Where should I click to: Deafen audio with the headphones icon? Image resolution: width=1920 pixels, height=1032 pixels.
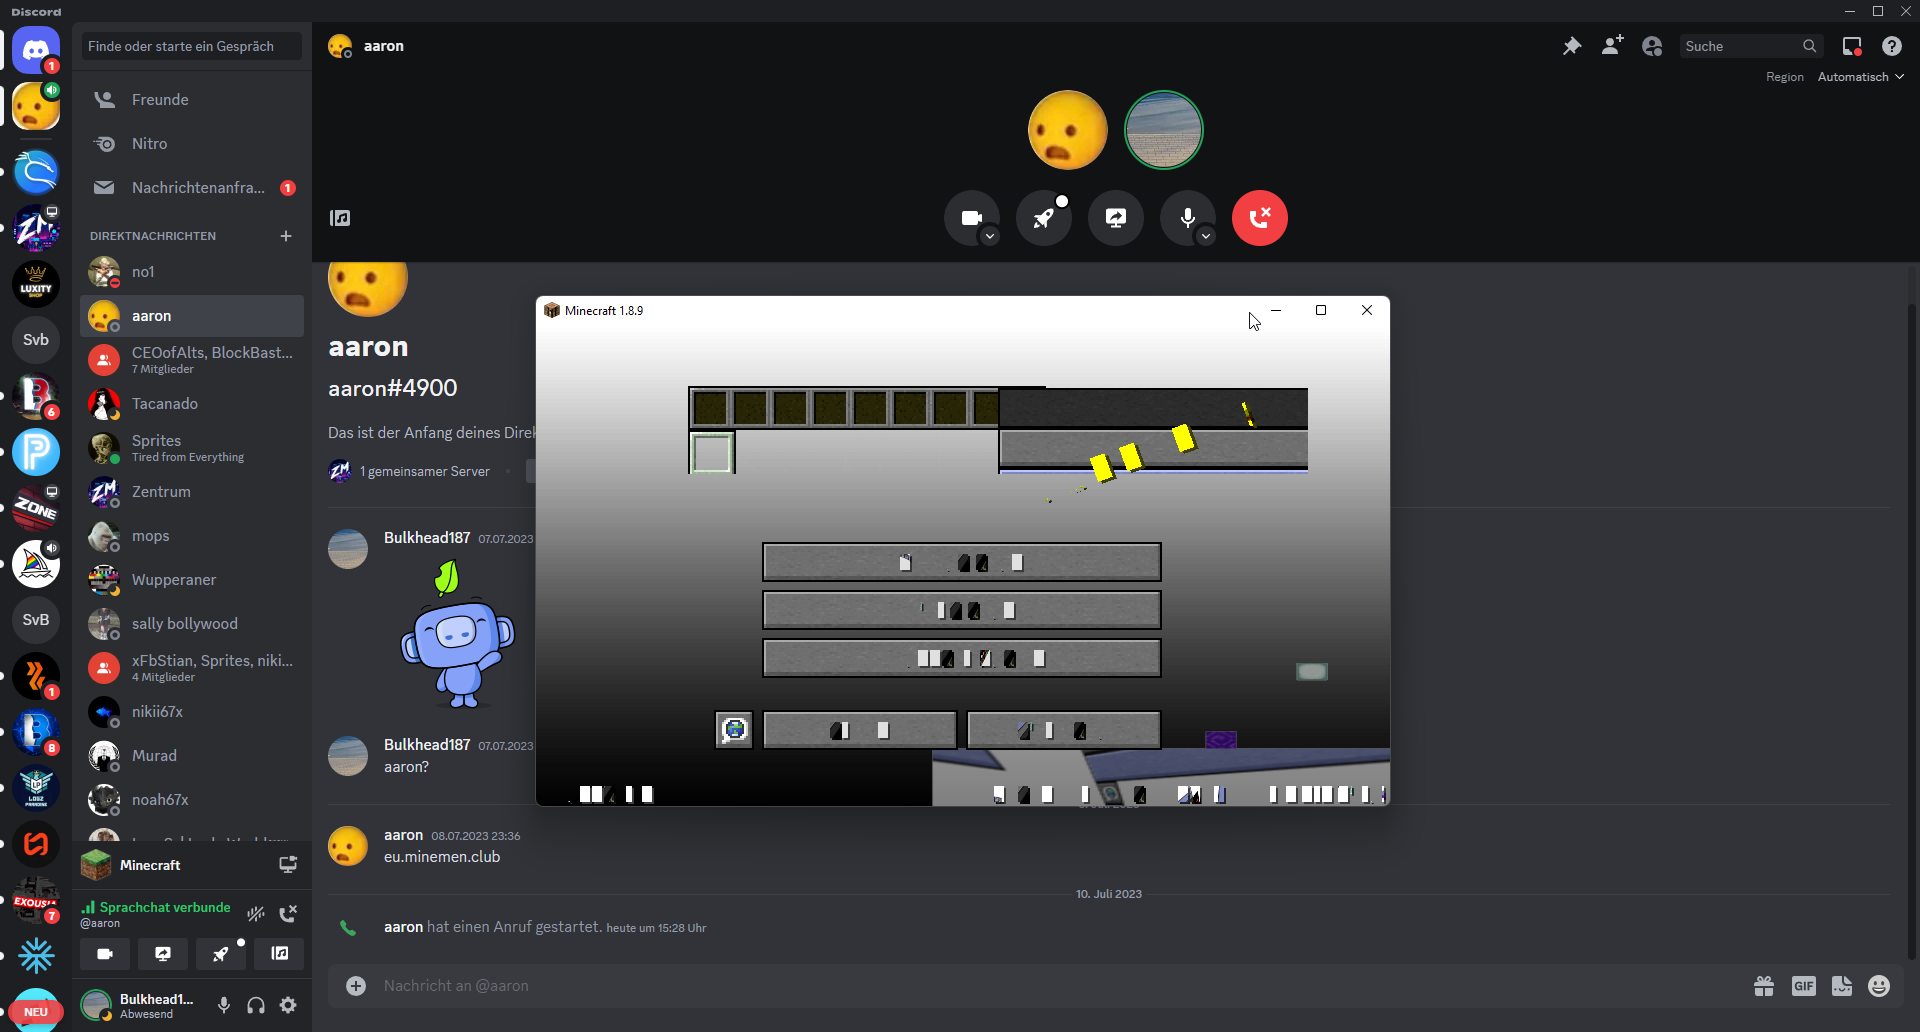tap(256, 1005)
